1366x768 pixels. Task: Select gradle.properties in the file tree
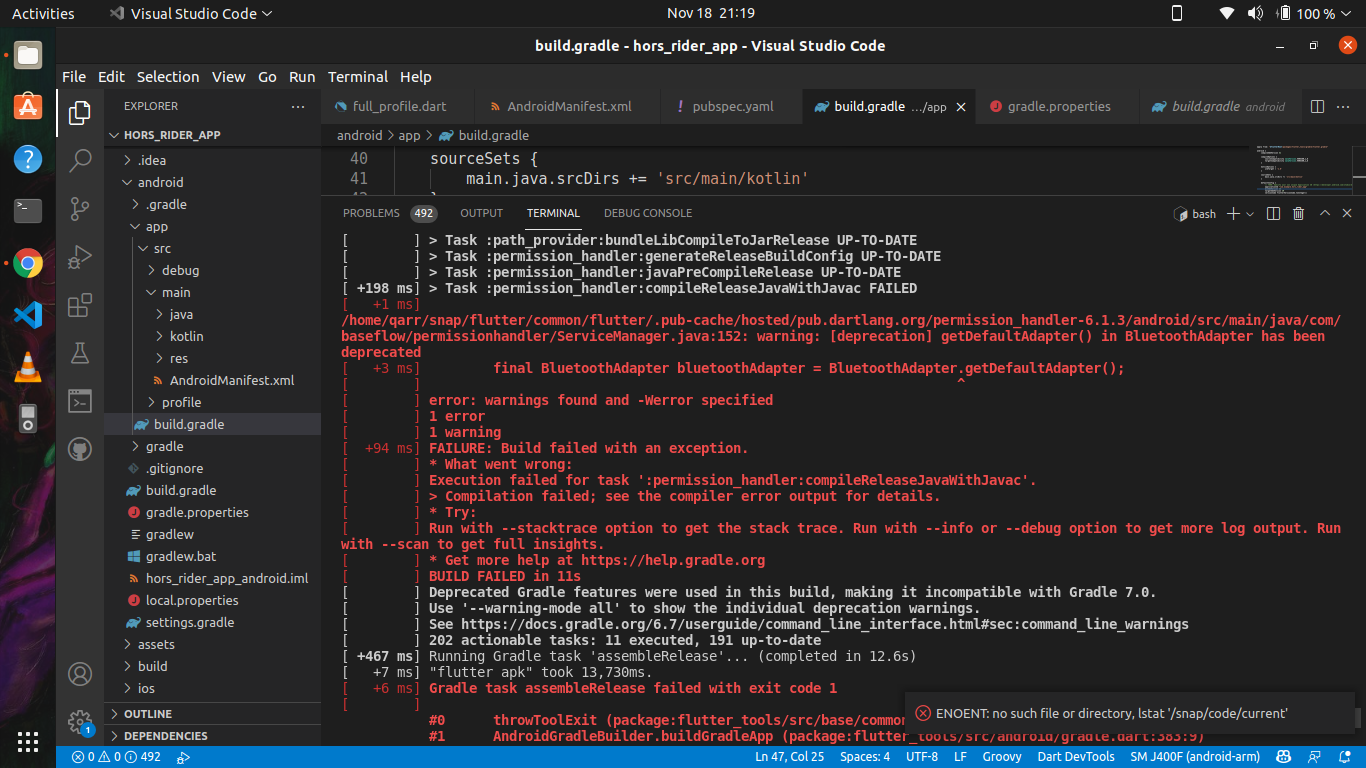[197, 512]
